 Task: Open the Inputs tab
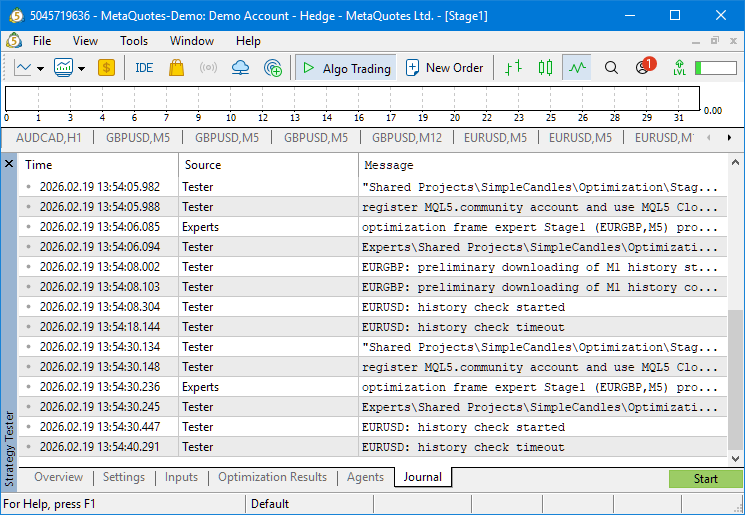[181, 477]
